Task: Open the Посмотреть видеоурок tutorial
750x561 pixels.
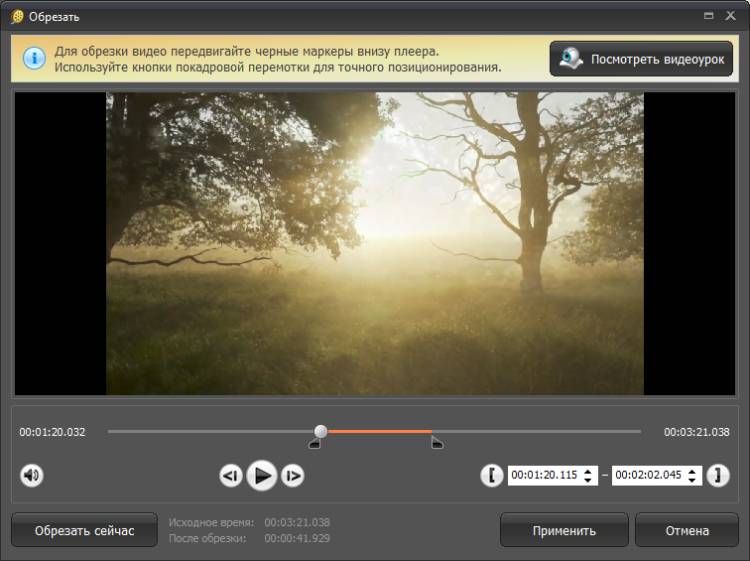Action: 641,59
